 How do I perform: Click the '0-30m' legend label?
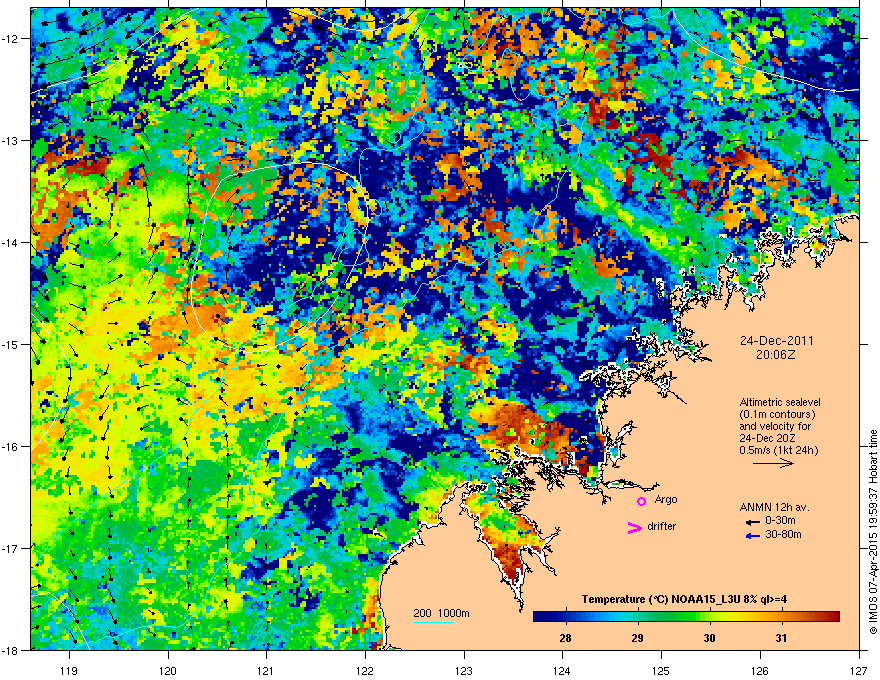click(780, 521)
